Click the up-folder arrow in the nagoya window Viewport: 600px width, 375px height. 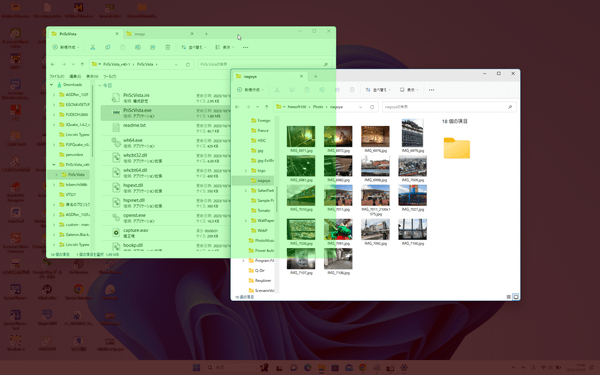pyautogui.click(x=266, y=107)
